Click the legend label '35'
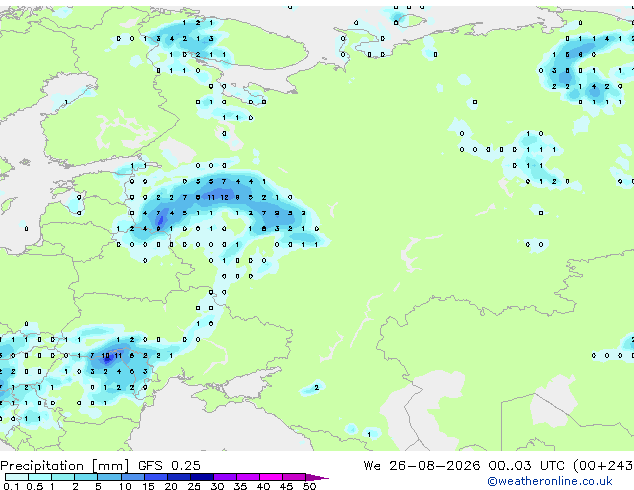 240,486
